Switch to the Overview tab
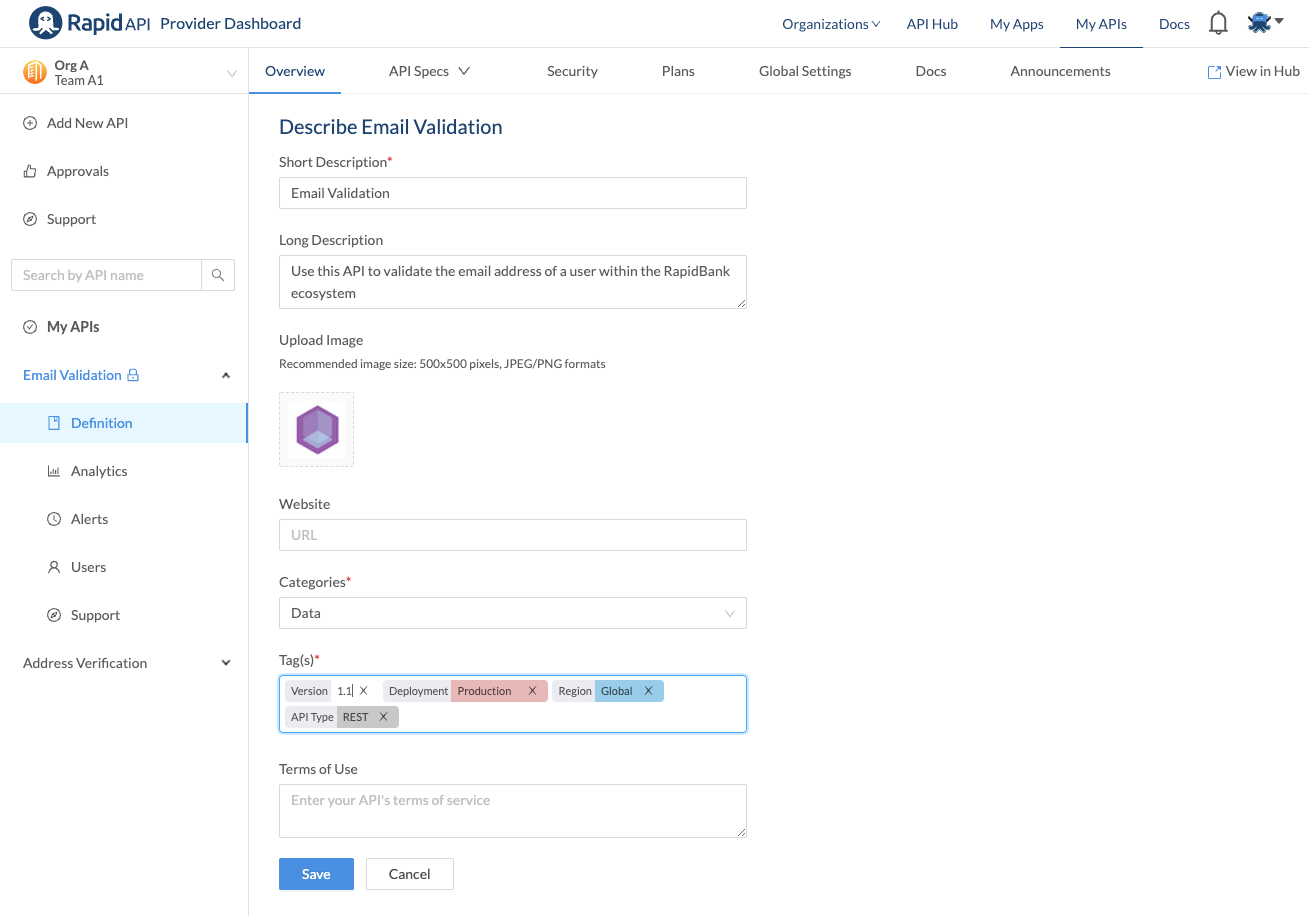 click(x=295, y=71)
